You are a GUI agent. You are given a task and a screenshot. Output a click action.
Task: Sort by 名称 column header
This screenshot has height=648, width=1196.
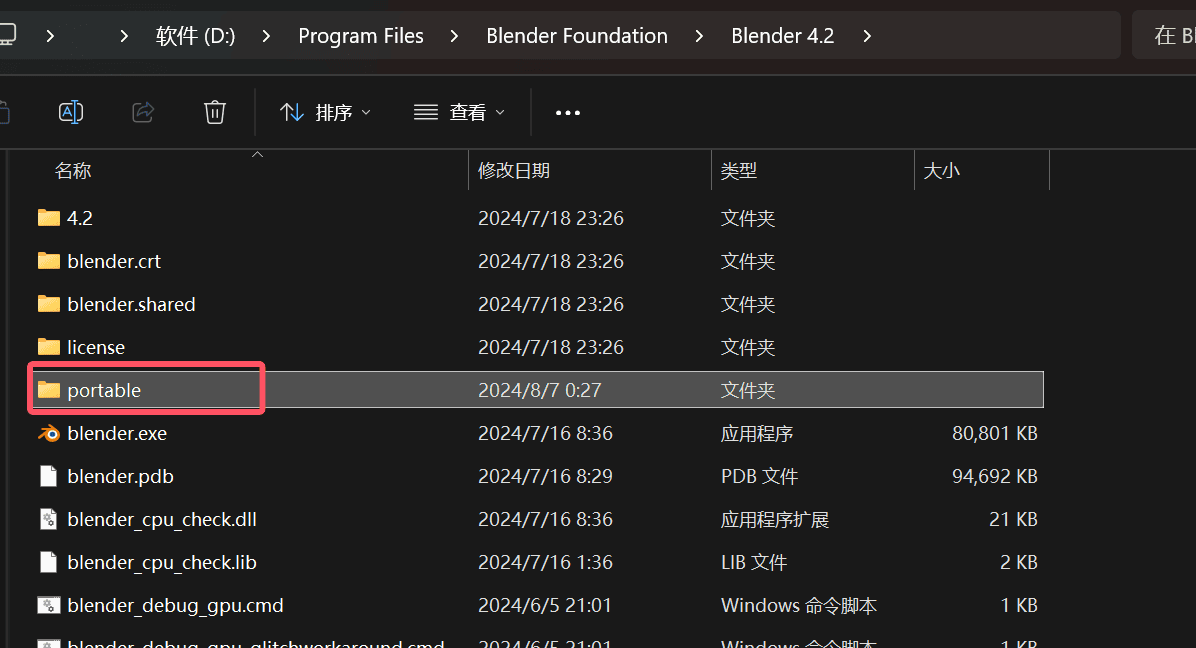pos(73,171)
